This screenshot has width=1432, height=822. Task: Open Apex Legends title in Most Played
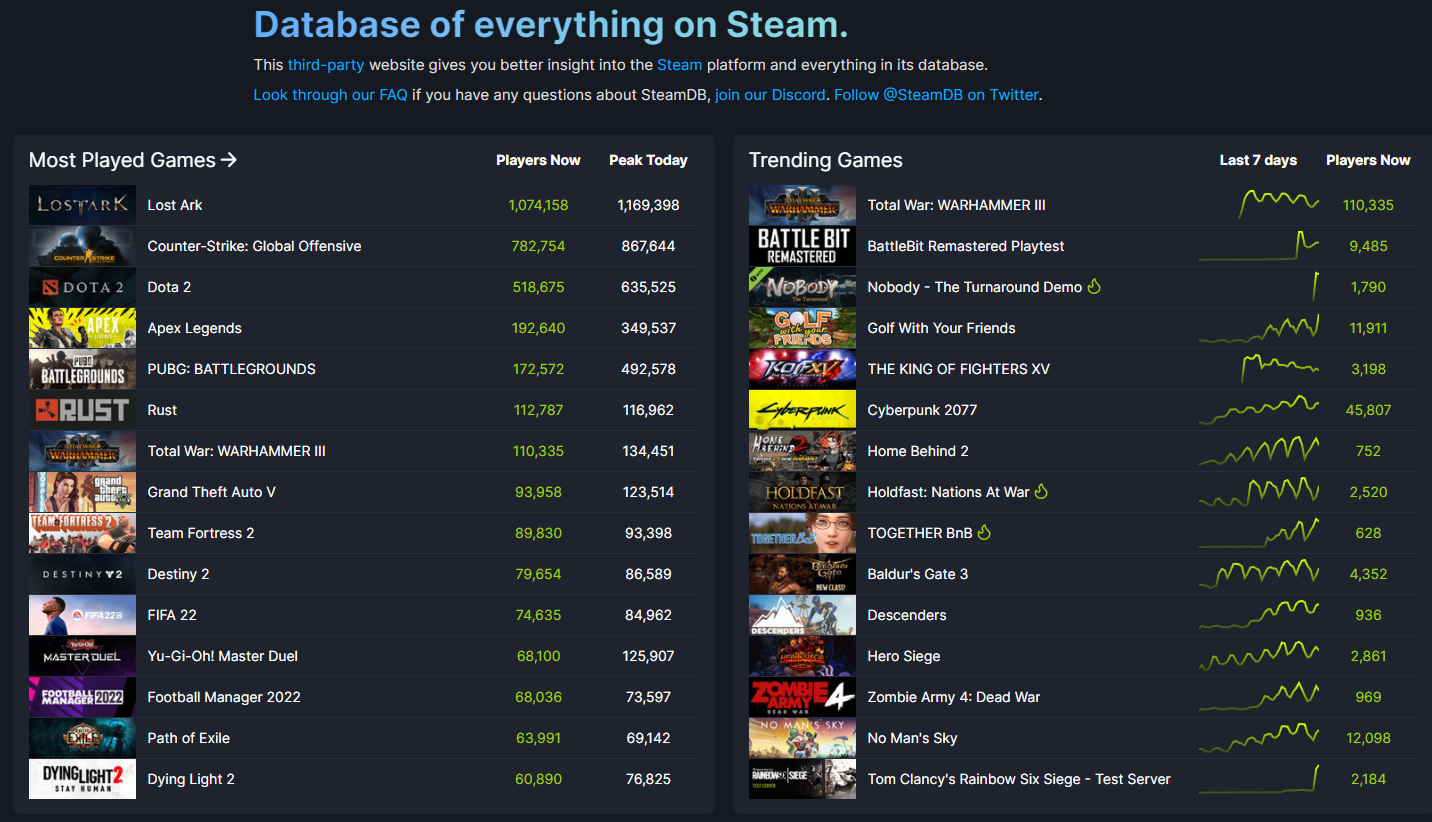tap(194, 328)
